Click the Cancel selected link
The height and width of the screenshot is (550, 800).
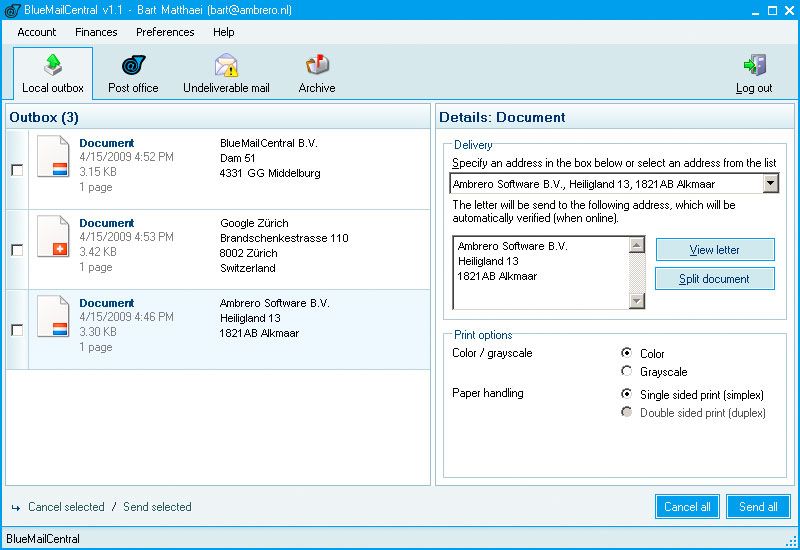(66, 507)
